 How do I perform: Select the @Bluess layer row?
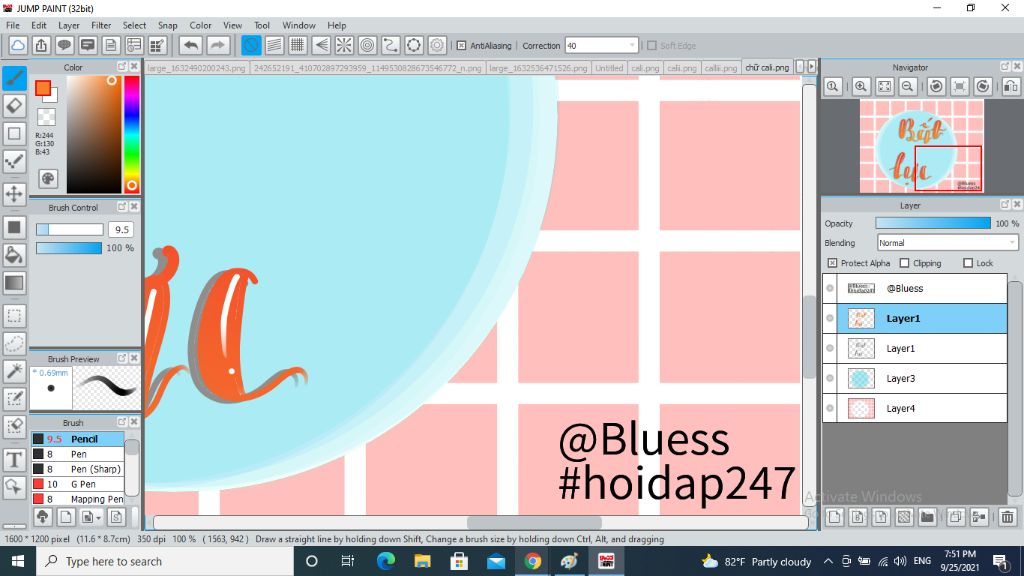click(x=915, y=288)
